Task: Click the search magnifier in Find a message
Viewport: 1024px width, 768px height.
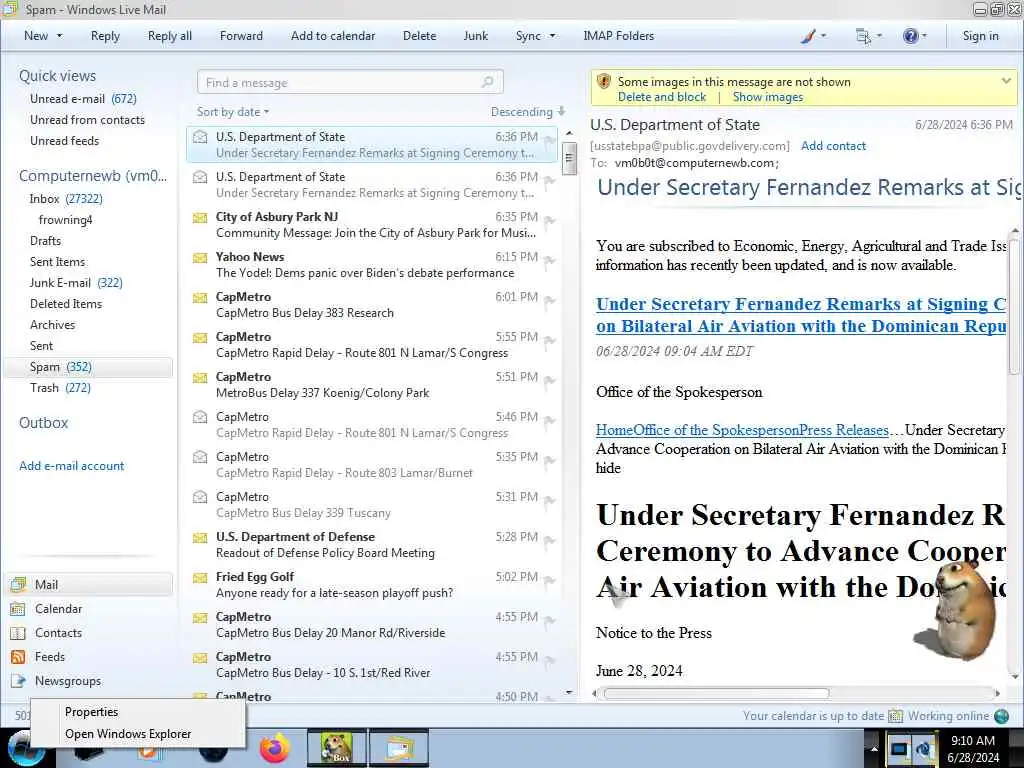Action: click(x=487, y=82)
